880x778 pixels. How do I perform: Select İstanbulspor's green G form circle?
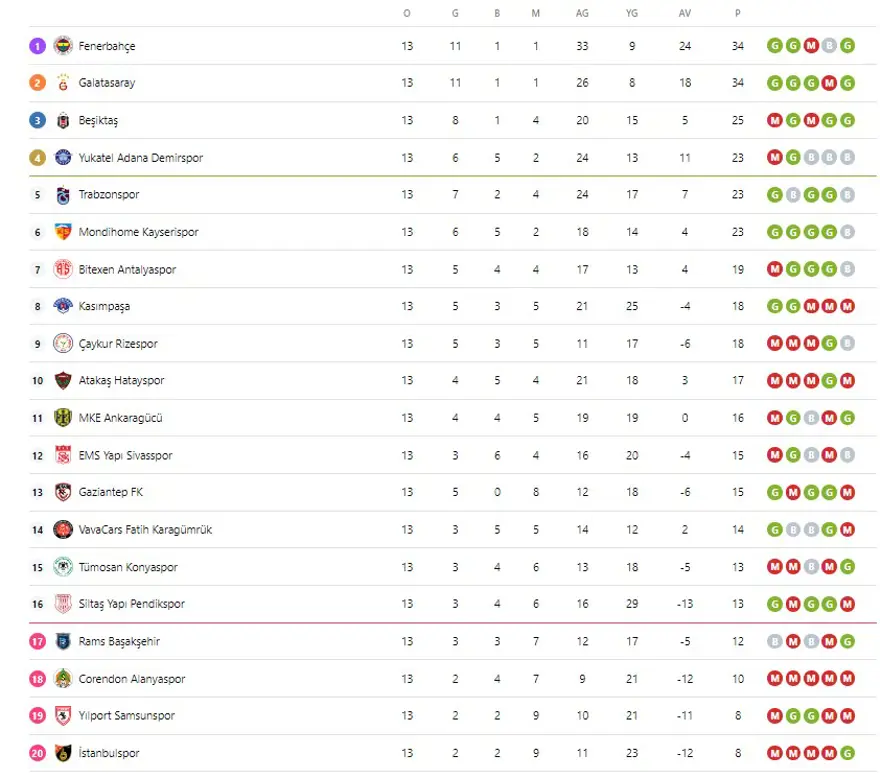coord(848,753)
